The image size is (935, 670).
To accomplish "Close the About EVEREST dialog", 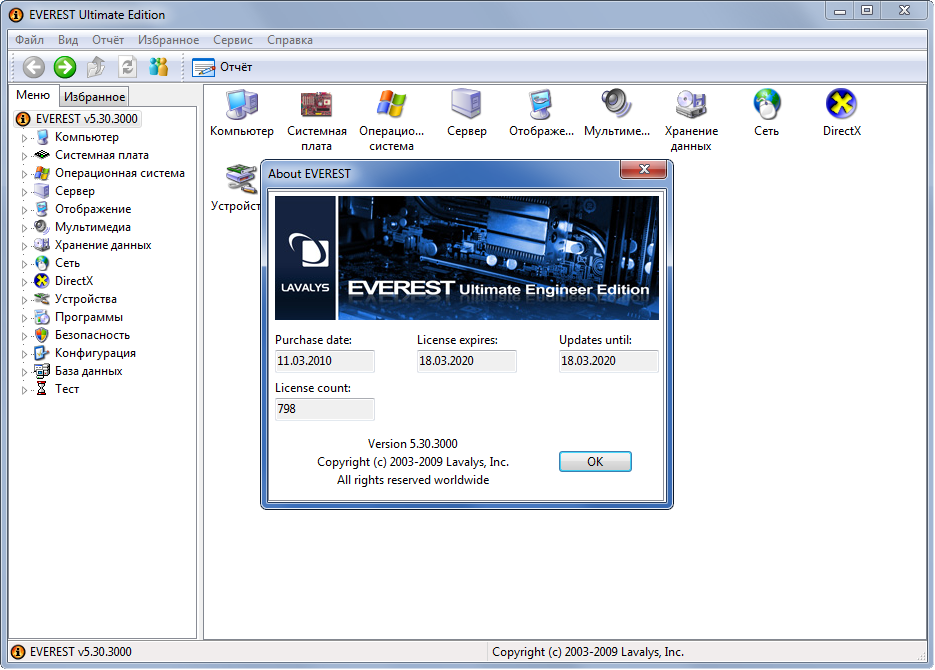I will tap(643, 169).
